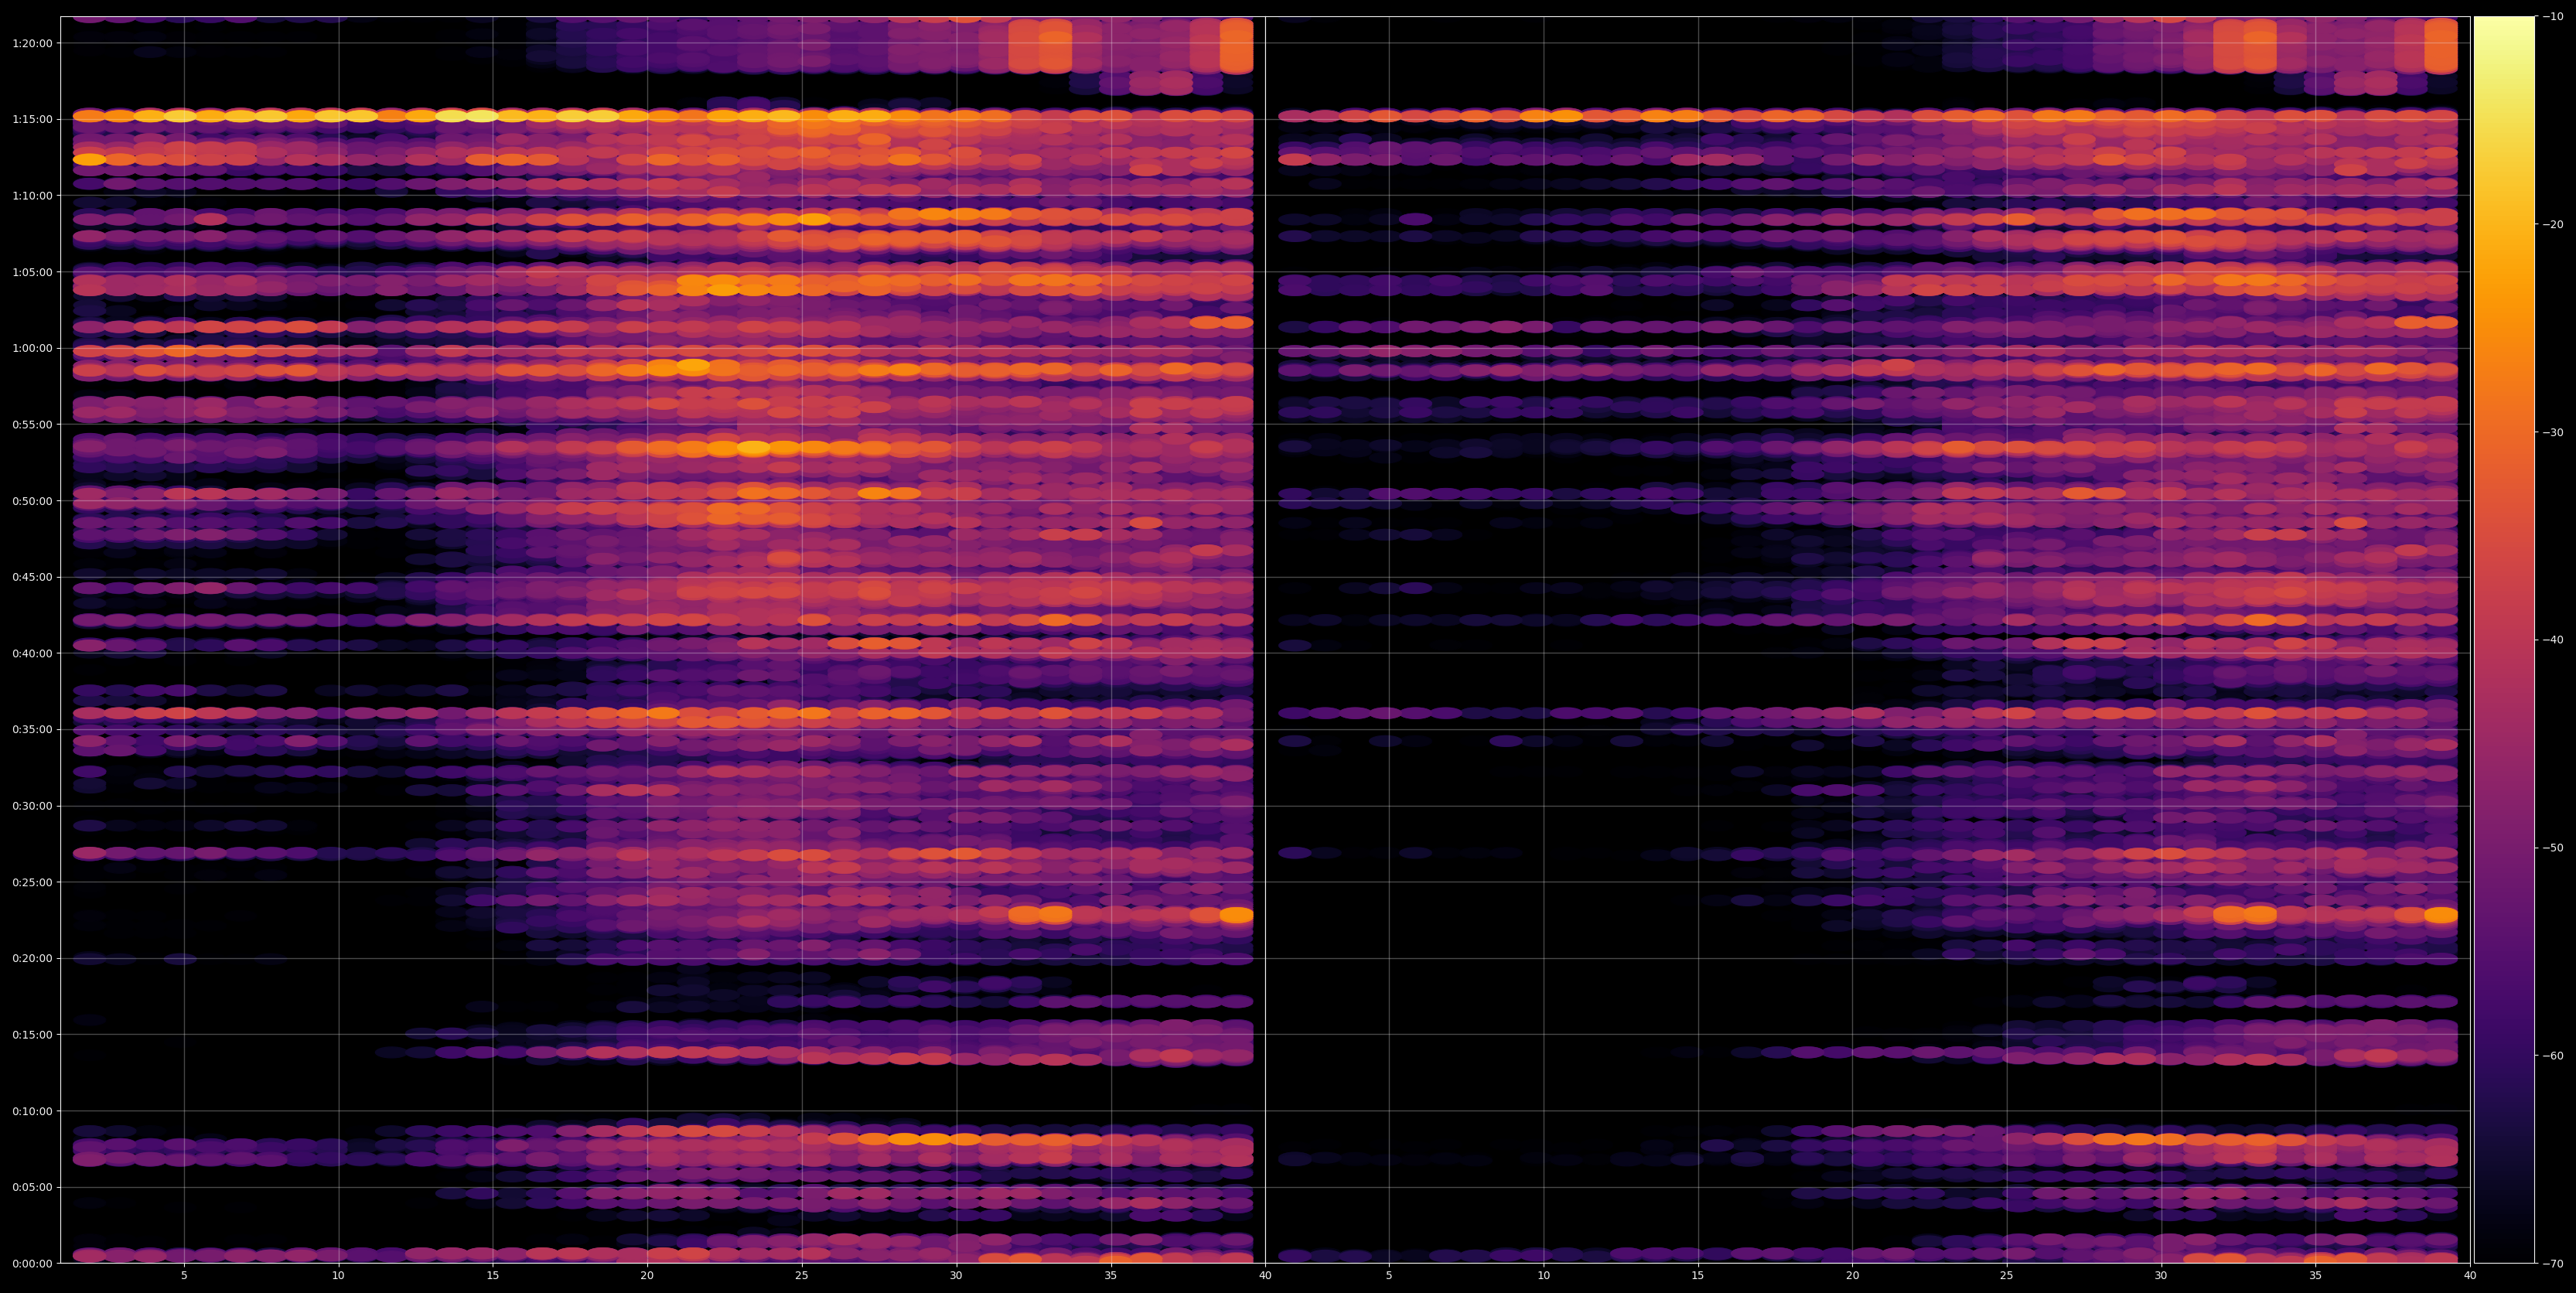Pick the −40 colorbar tick label
This screenshot has height=1293, width=2576.
coord(2553,640)
